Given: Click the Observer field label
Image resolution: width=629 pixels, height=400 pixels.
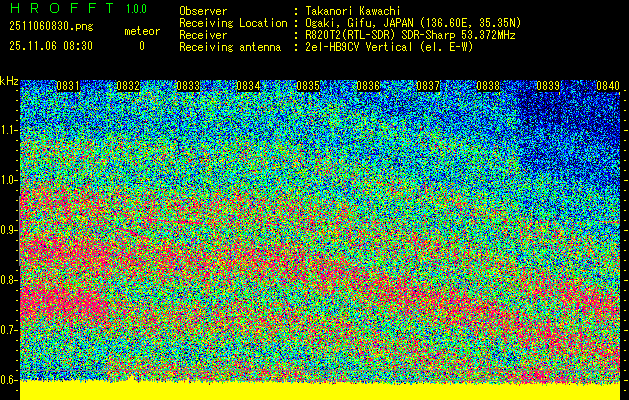Looking at the screenshot, I should coord(203,11).
